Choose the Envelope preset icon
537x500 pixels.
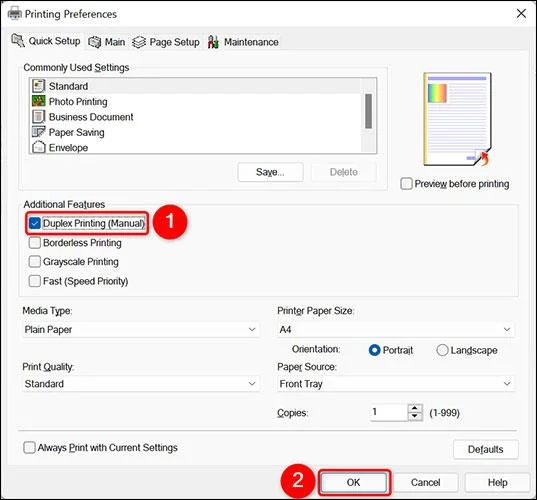38,147
